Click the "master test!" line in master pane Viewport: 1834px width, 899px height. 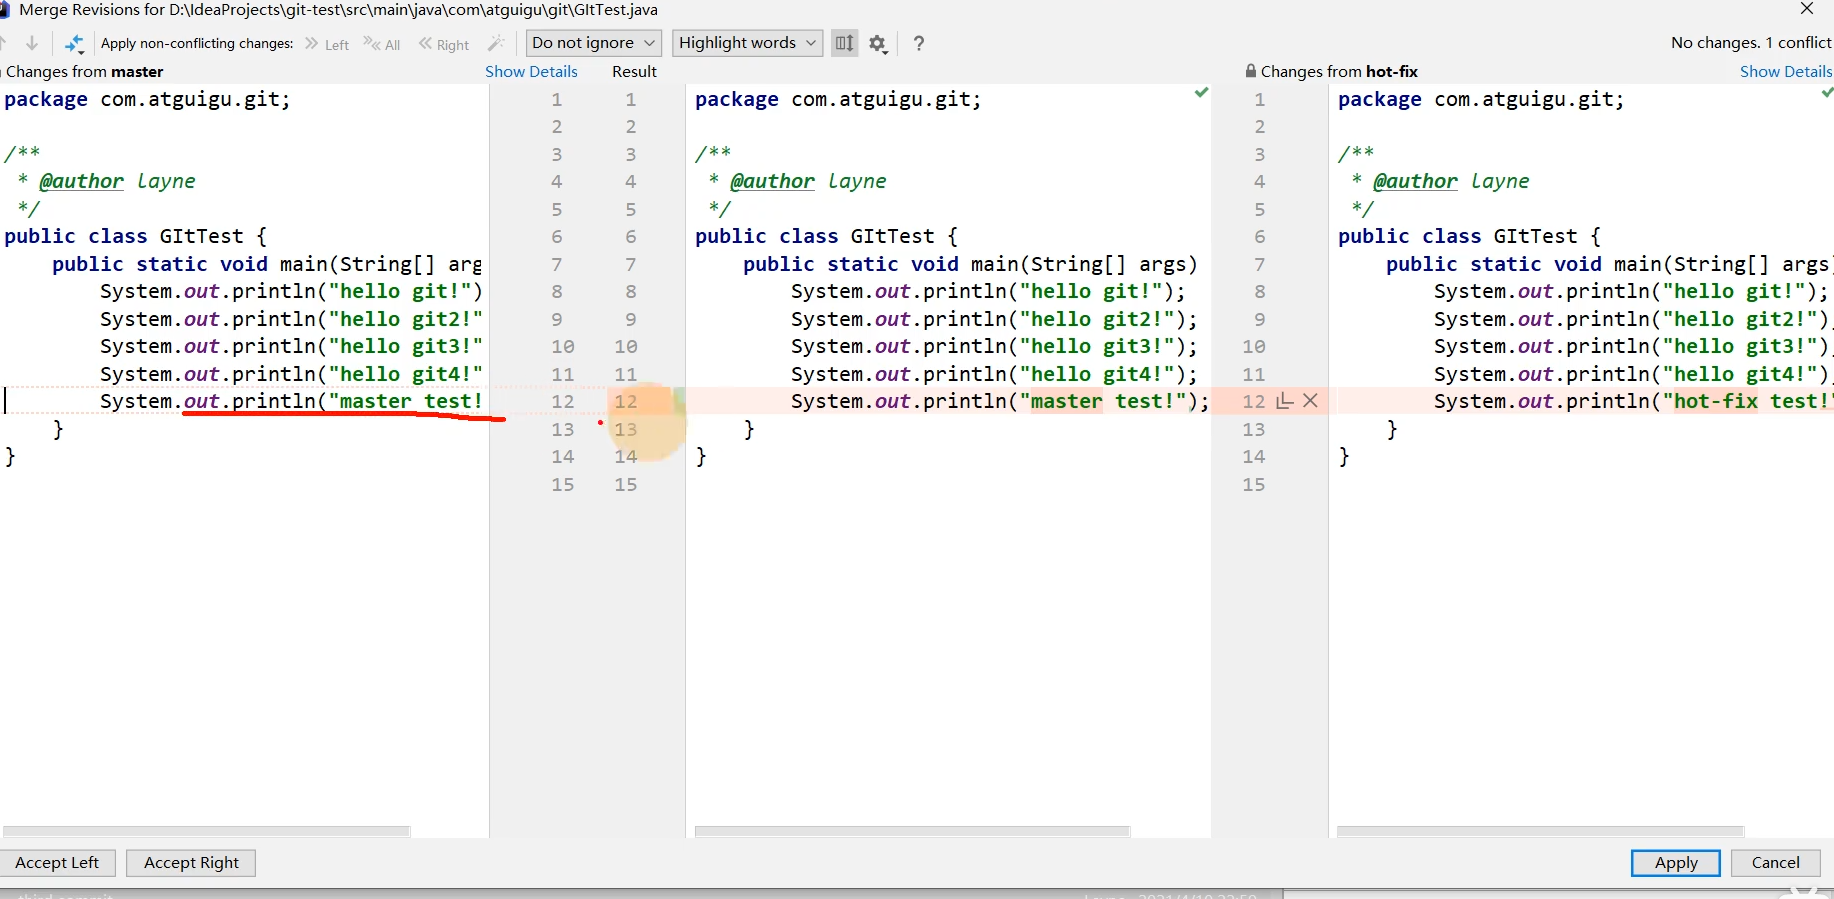click(291, 401)
